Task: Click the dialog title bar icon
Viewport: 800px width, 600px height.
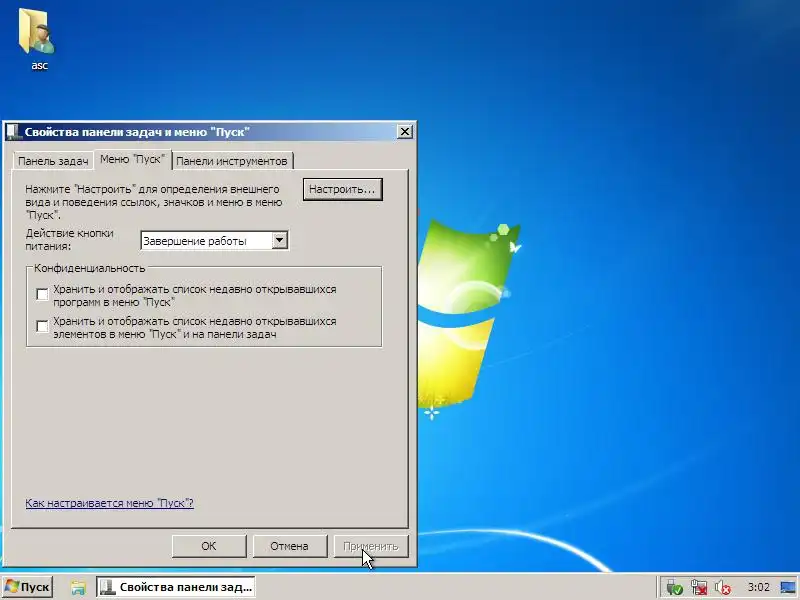Action: (x=12, y=132)
